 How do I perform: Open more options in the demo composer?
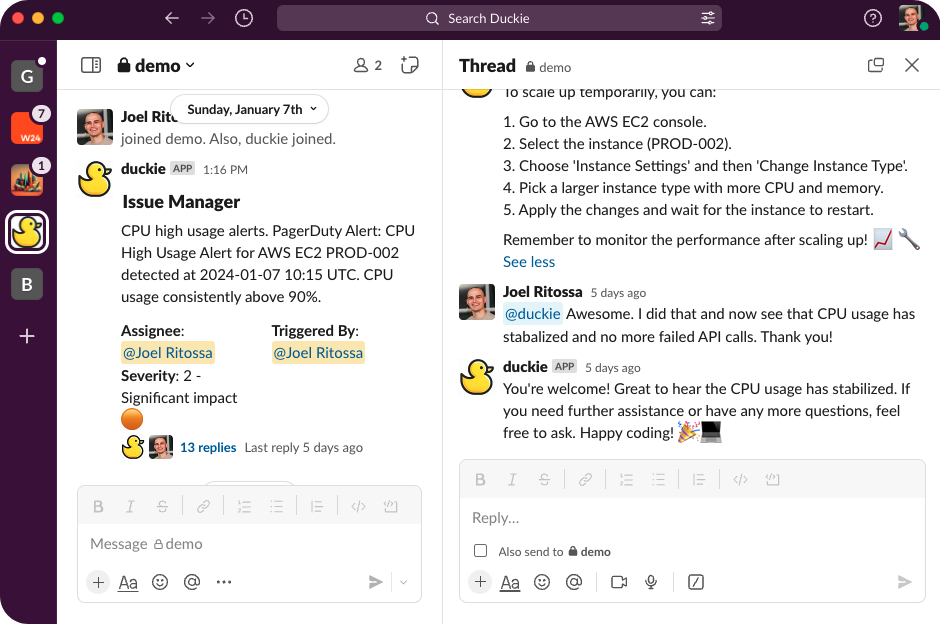pos(224,582)
